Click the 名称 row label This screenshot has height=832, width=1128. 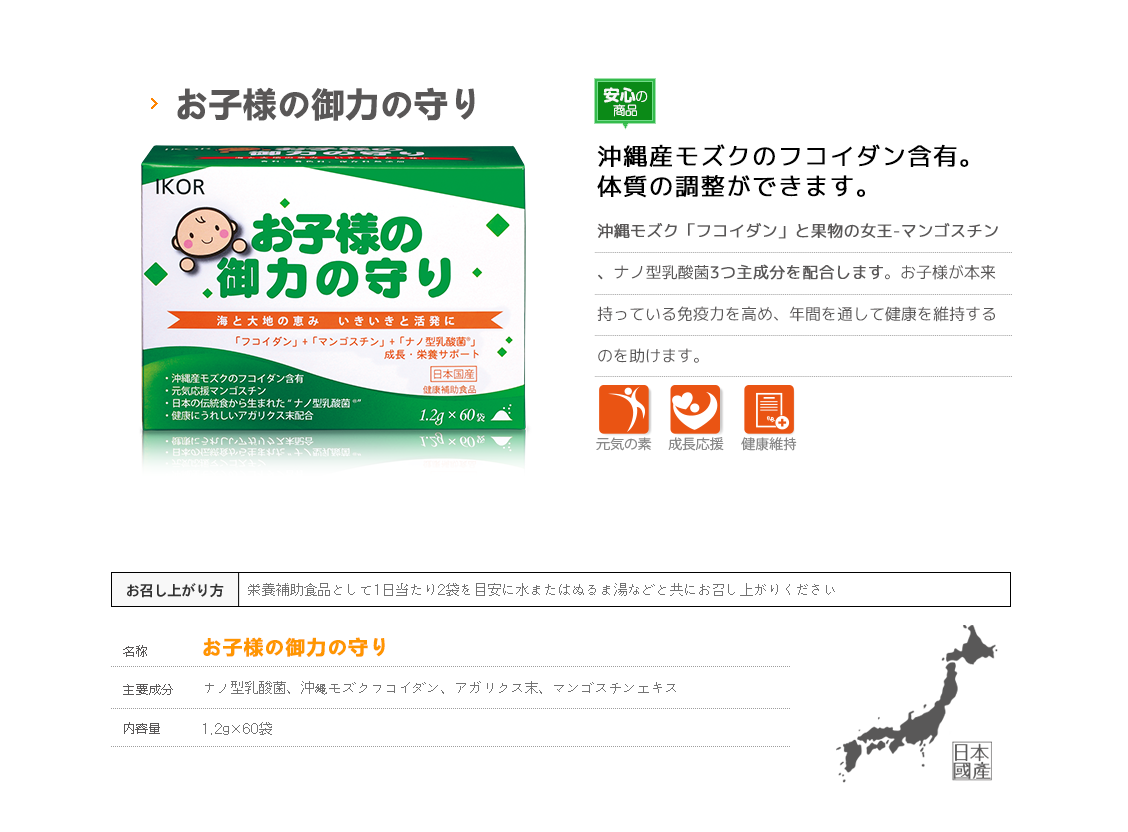tap(135, 652)
